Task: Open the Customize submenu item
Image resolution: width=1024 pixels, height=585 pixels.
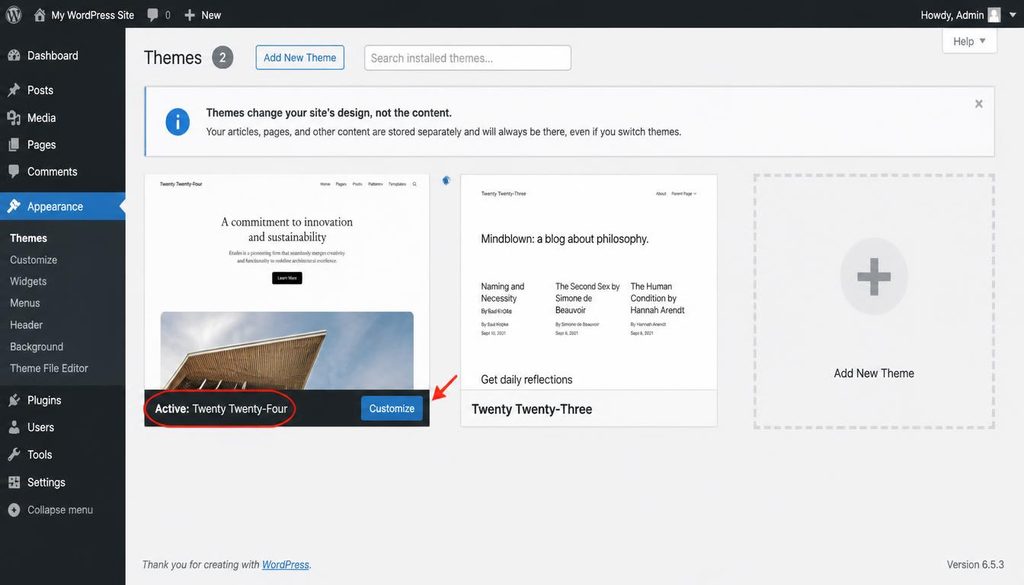Action: point(33,260)
